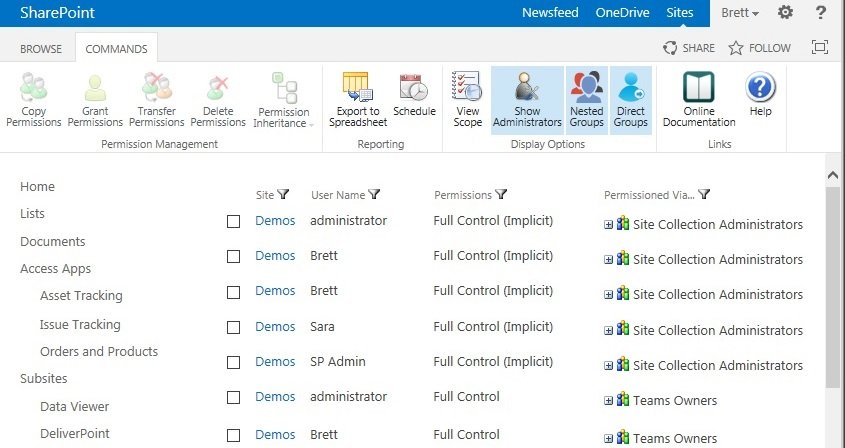Click the Delete Permissions icon
The image size is (845, 448).
[217, 88]
